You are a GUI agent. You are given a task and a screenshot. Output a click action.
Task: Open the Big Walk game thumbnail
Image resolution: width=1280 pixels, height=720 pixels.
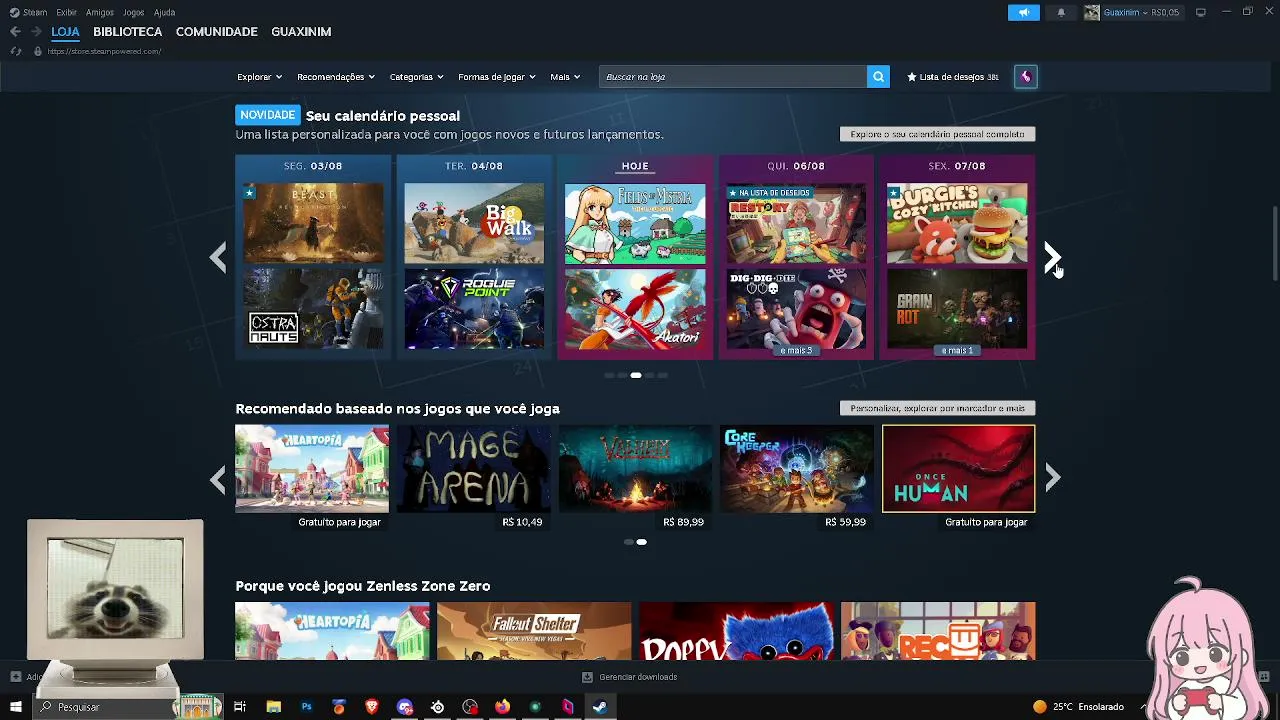[474, 223]
